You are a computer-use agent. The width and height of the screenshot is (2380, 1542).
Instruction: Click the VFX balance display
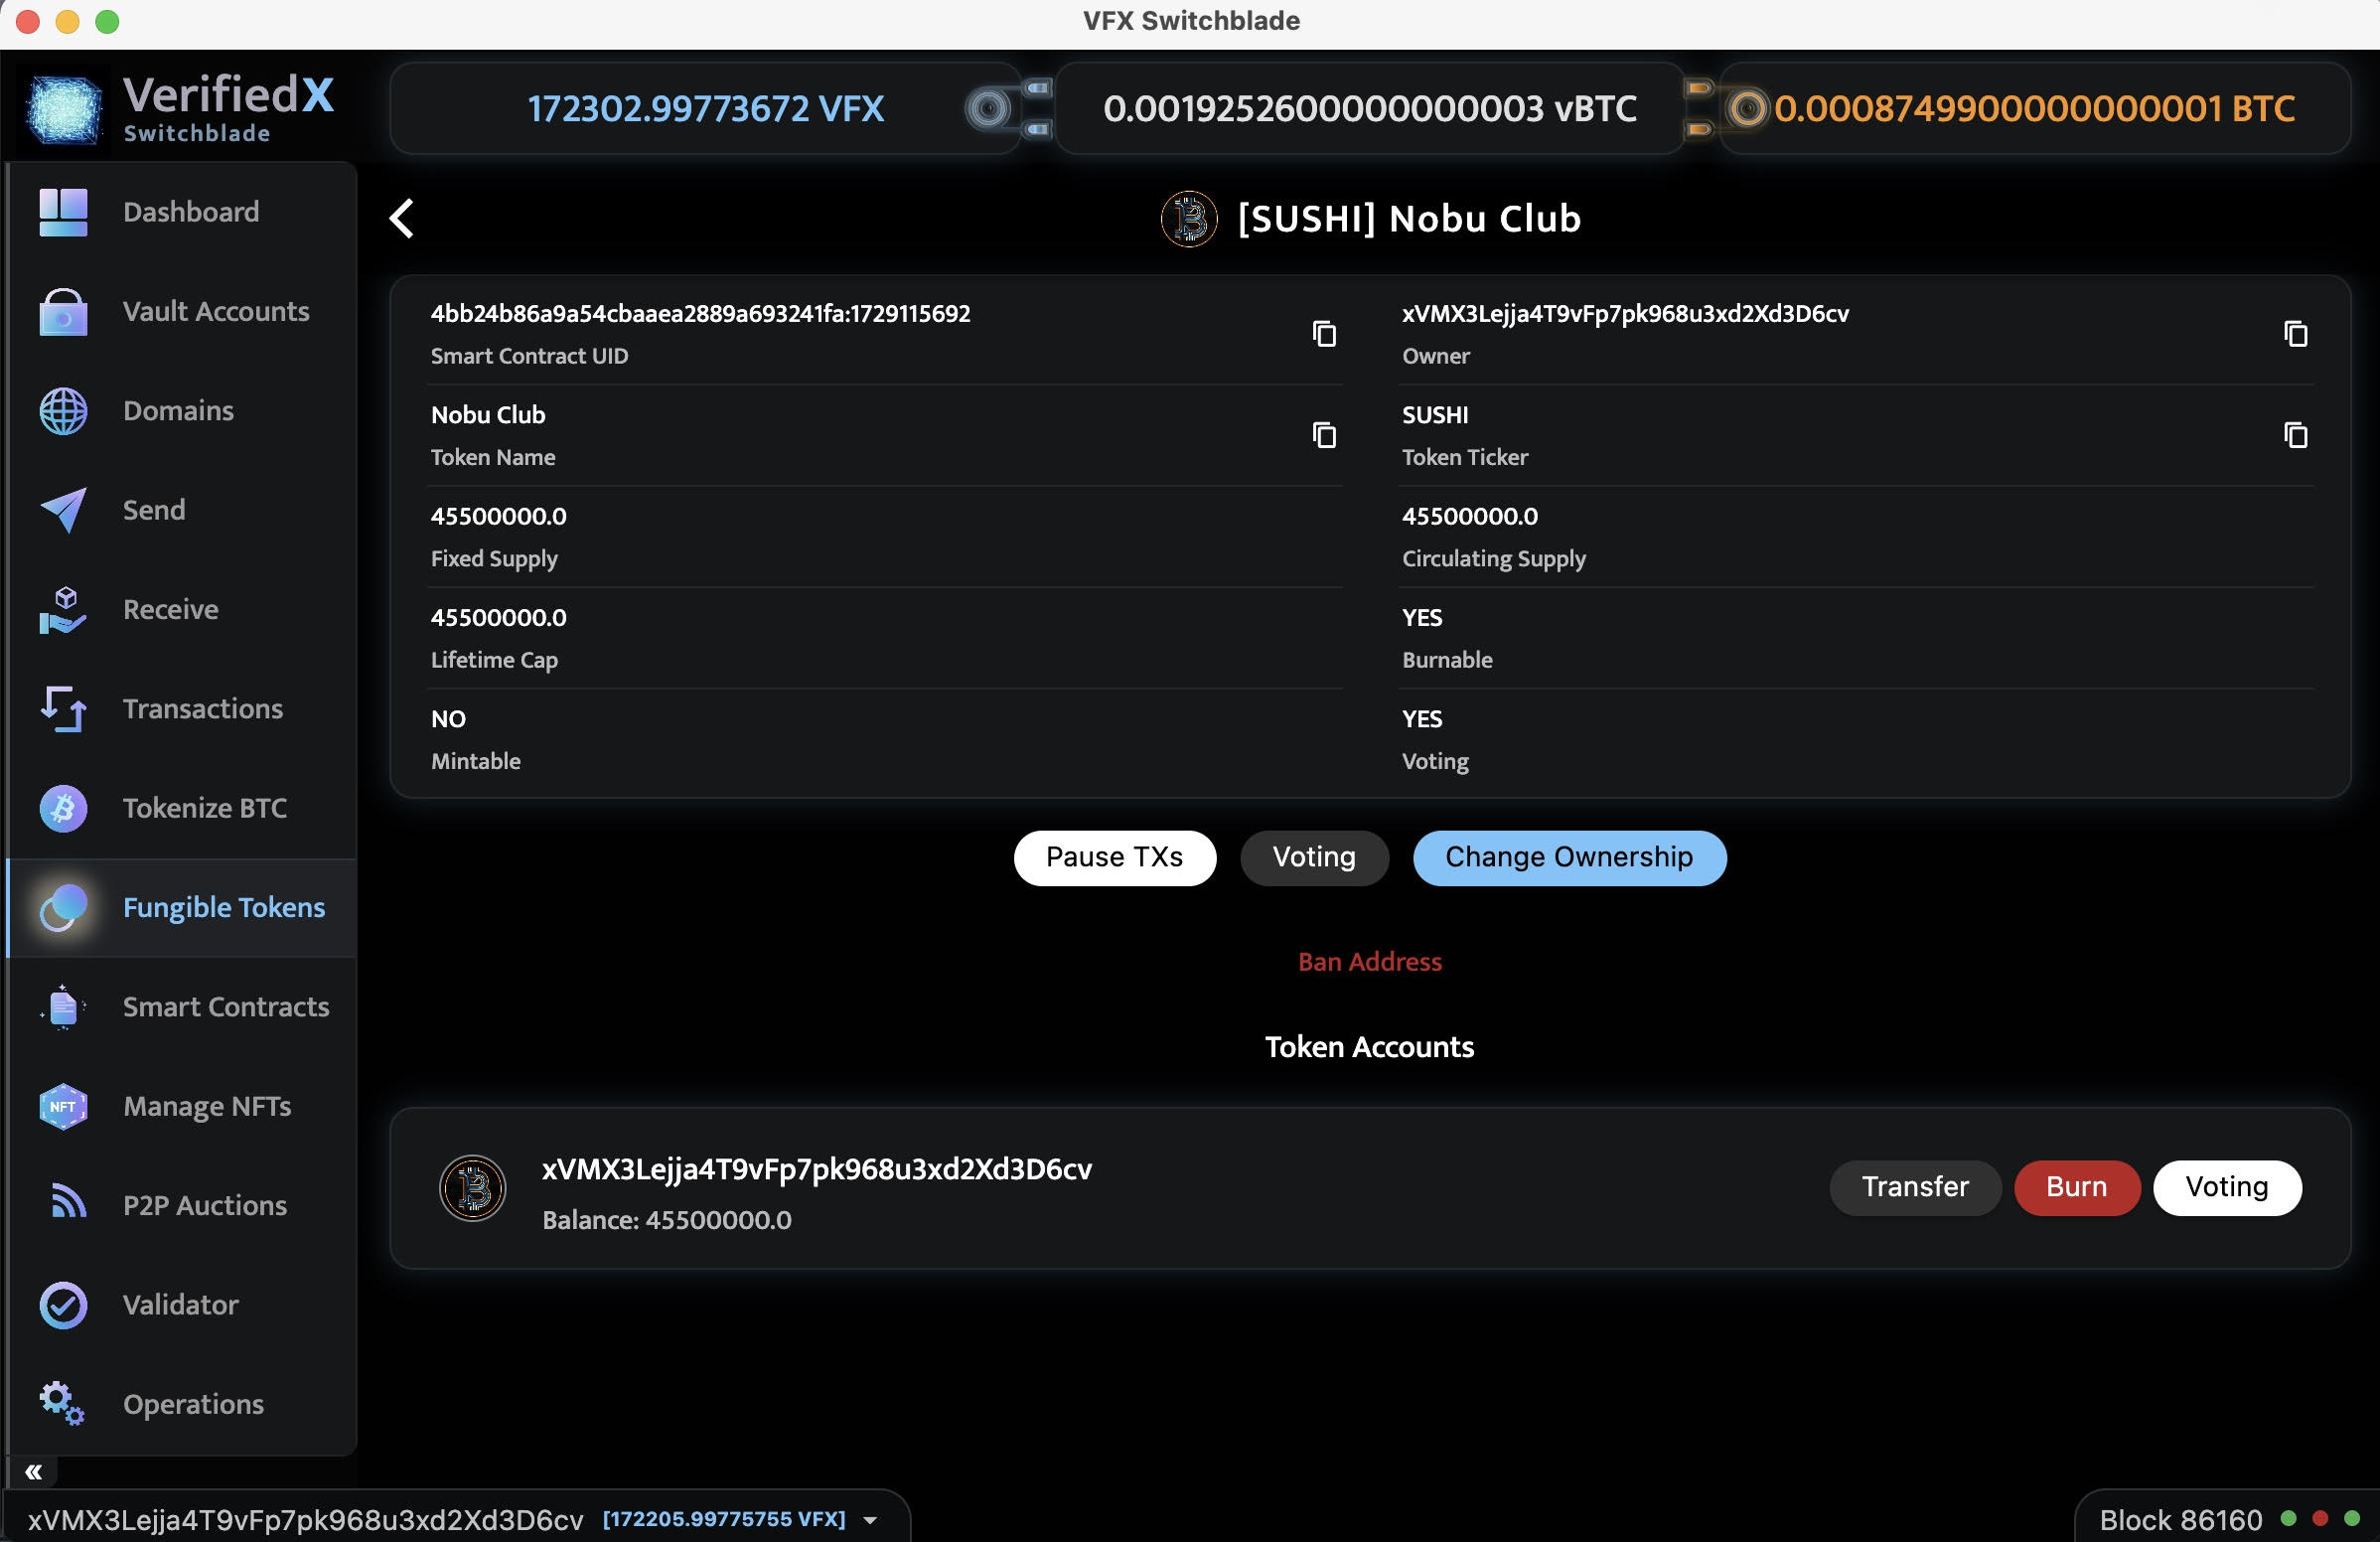coord(705,109)
